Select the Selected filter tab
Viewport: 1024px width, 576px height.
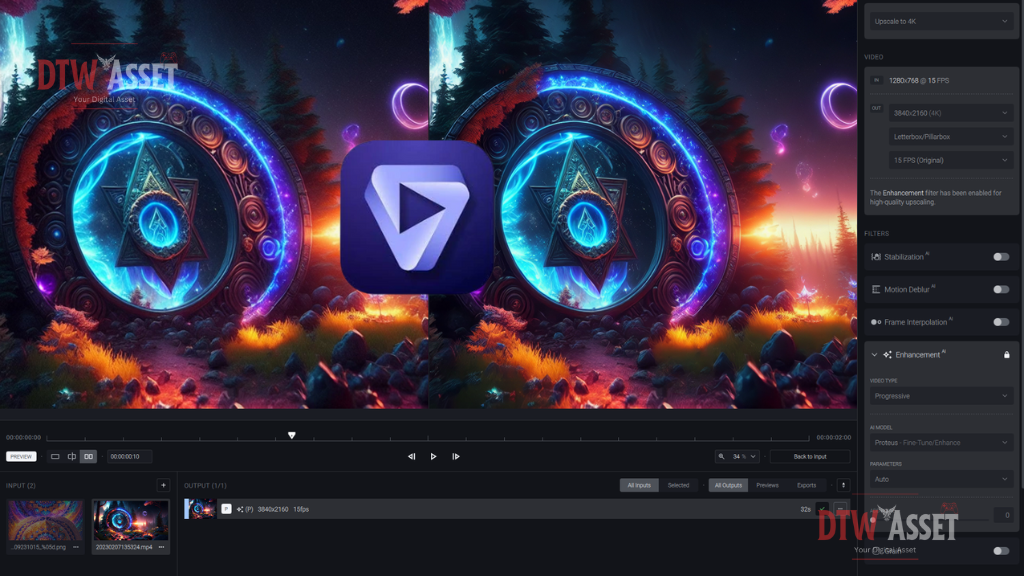point(678,485)
